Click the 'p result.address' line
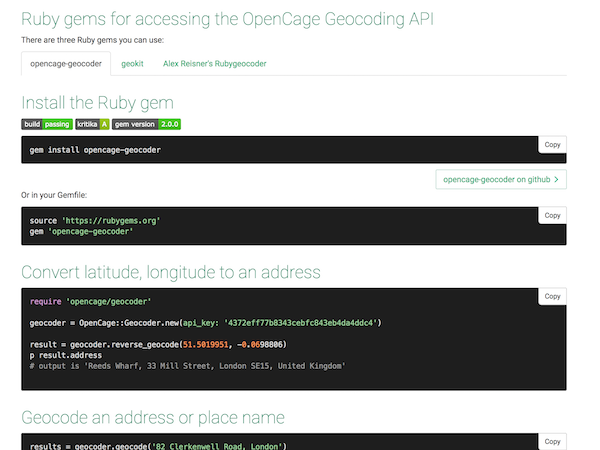The width and height of the screenshot is (600, 450). 66,355
